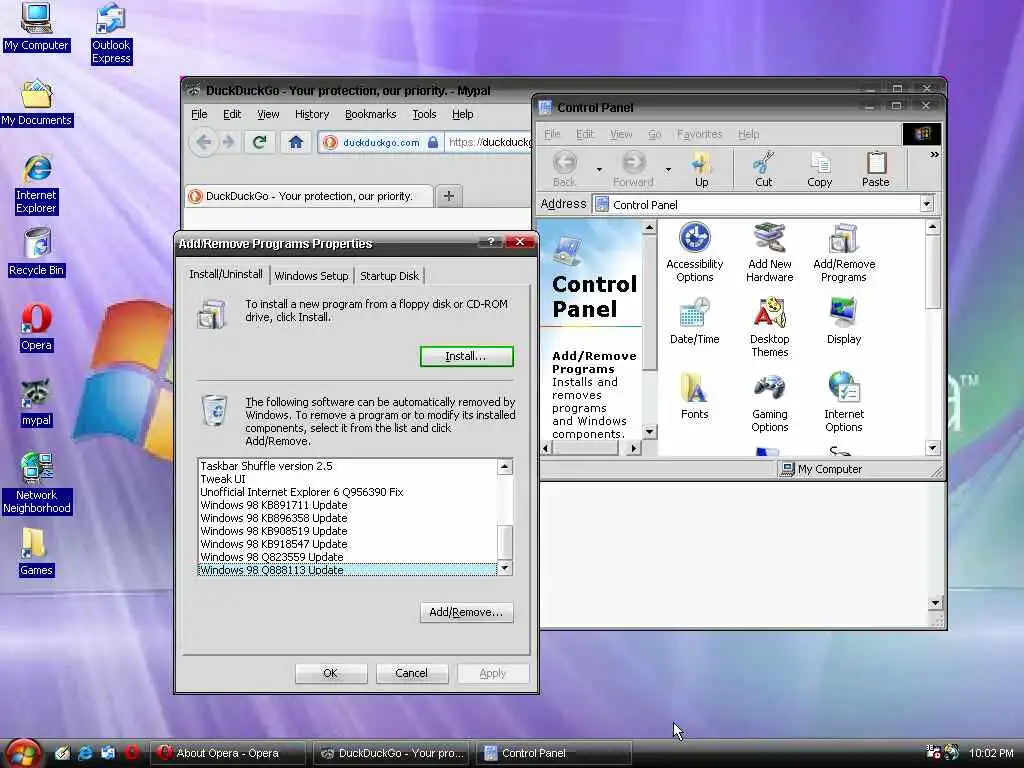Select Taskbar Shuffle version 2.5 entry
Viewport: 1024px width, 768px height.
347,466
